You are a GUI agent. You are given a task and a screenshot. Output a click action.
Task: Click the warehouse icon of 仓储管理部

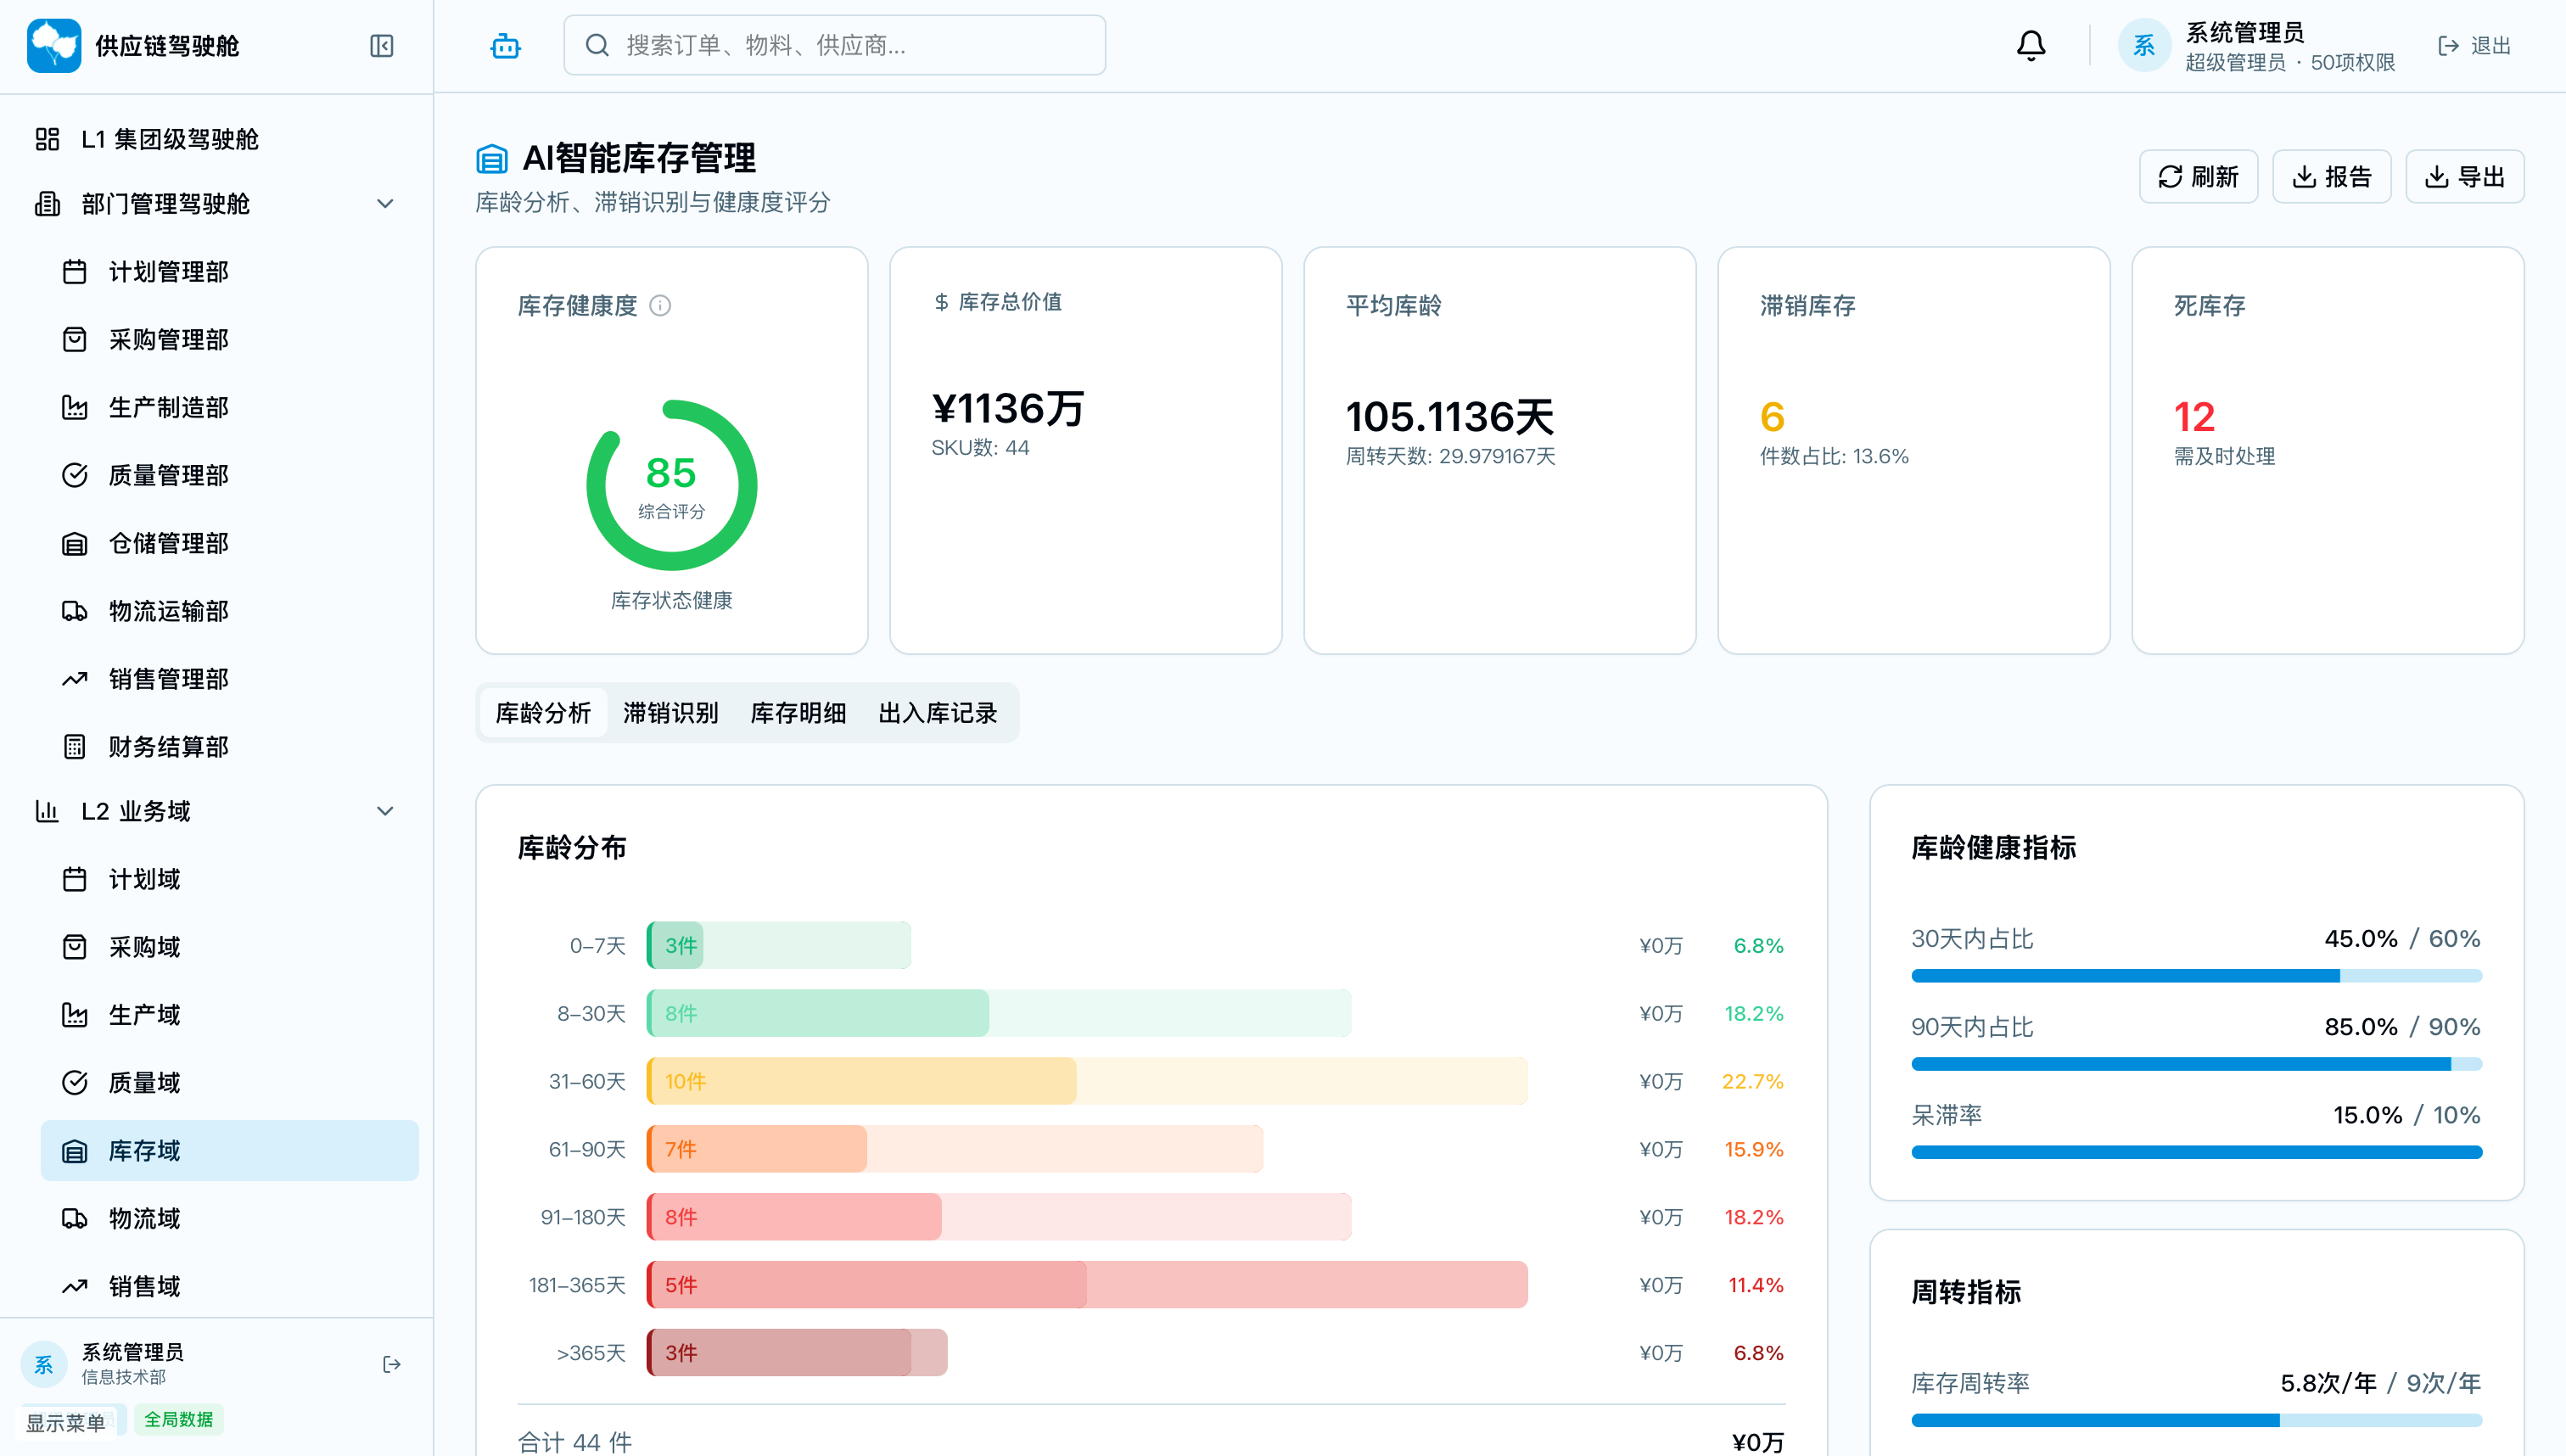tap(75, 544)
